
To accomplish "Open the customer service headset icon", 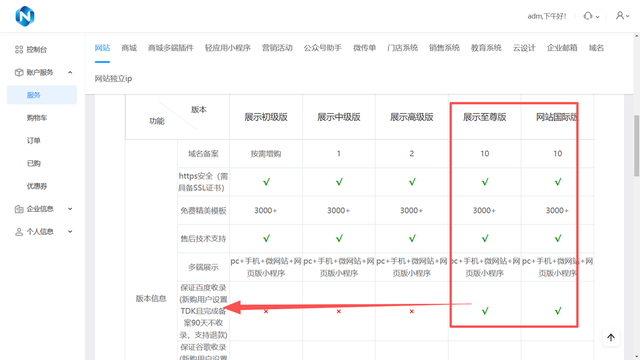I will coord(587,16).
